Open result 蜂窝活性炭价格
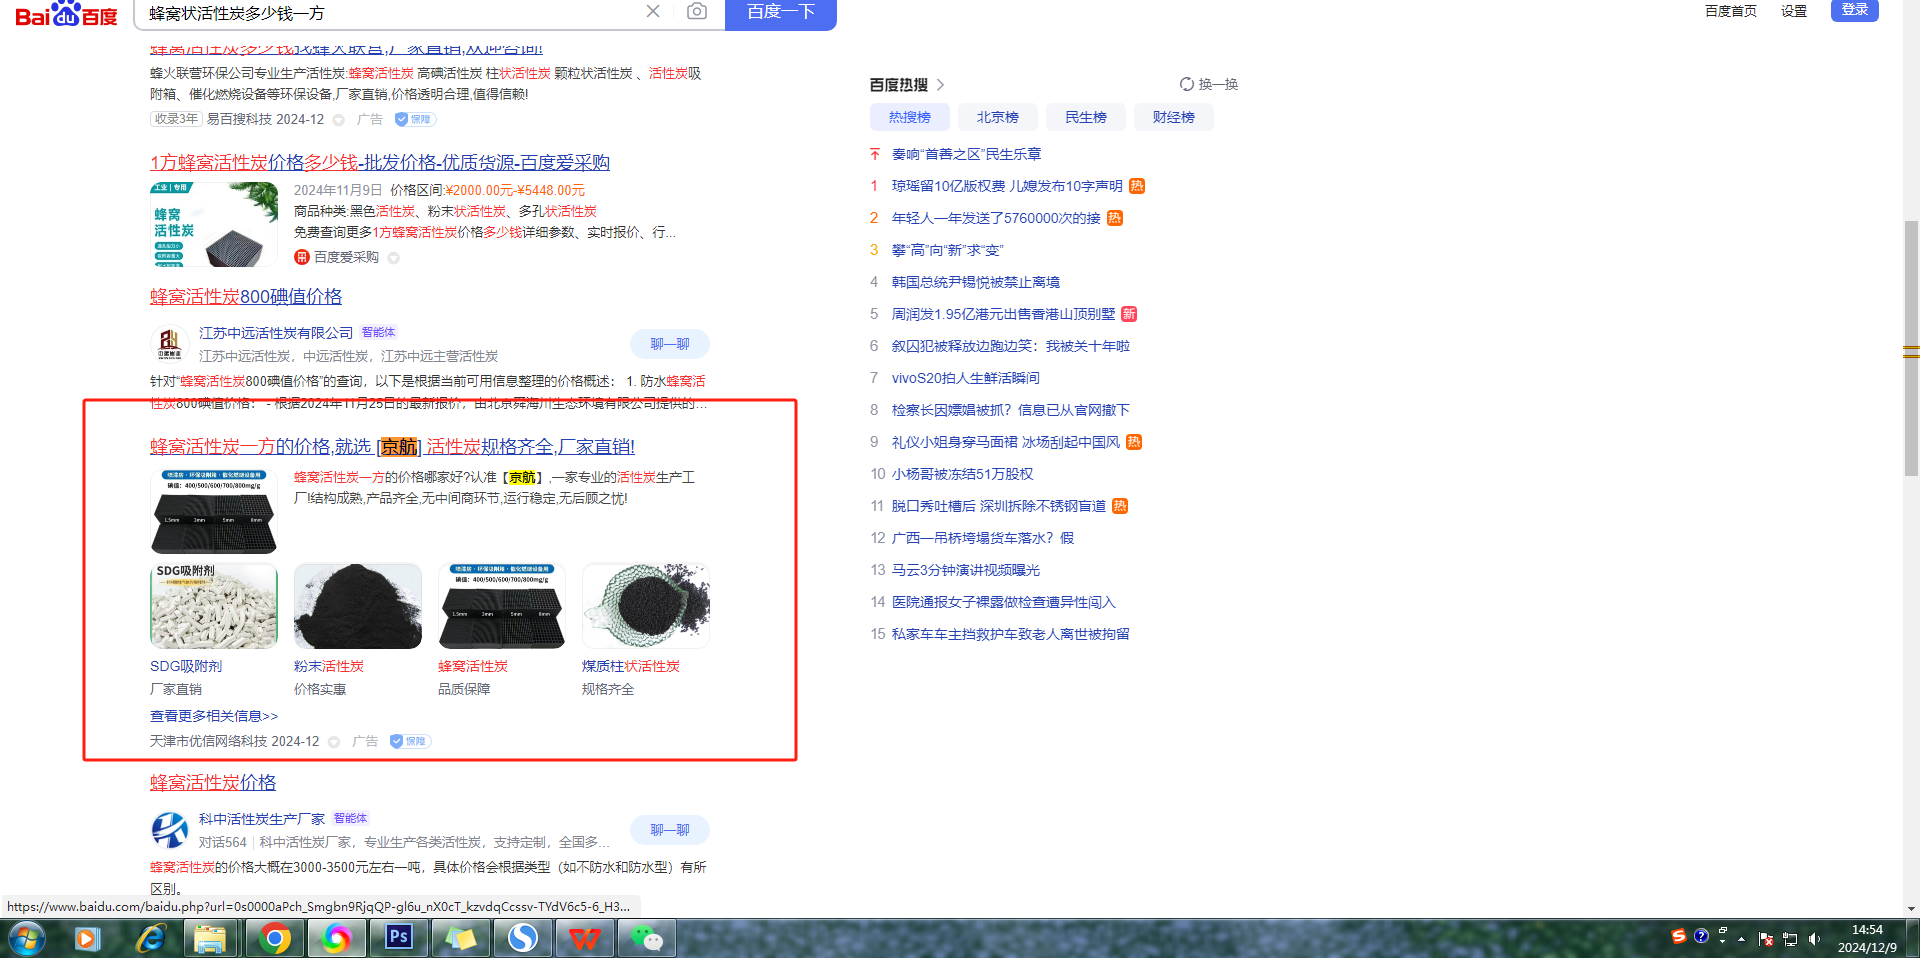 coord(213,782)
